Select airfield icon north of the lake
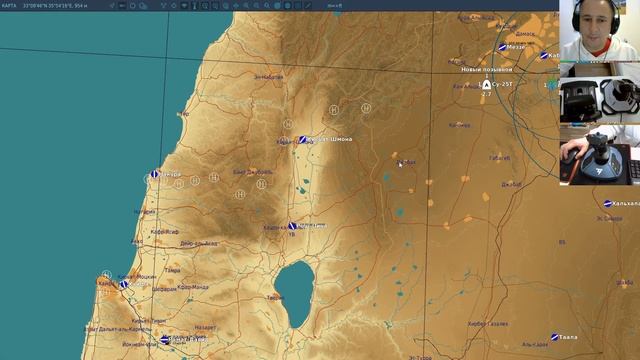The image size is (640, 360). point(292,226)
